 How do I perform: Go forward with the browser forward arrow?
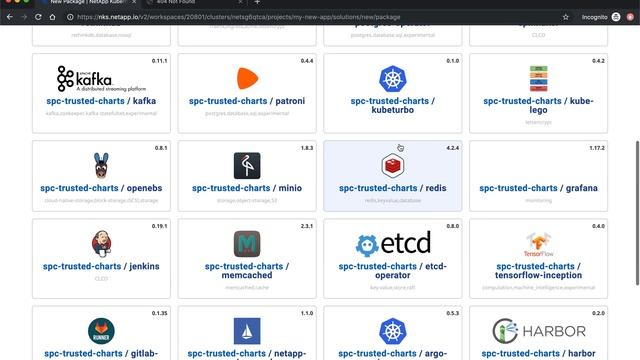click(x=24, y=17)
